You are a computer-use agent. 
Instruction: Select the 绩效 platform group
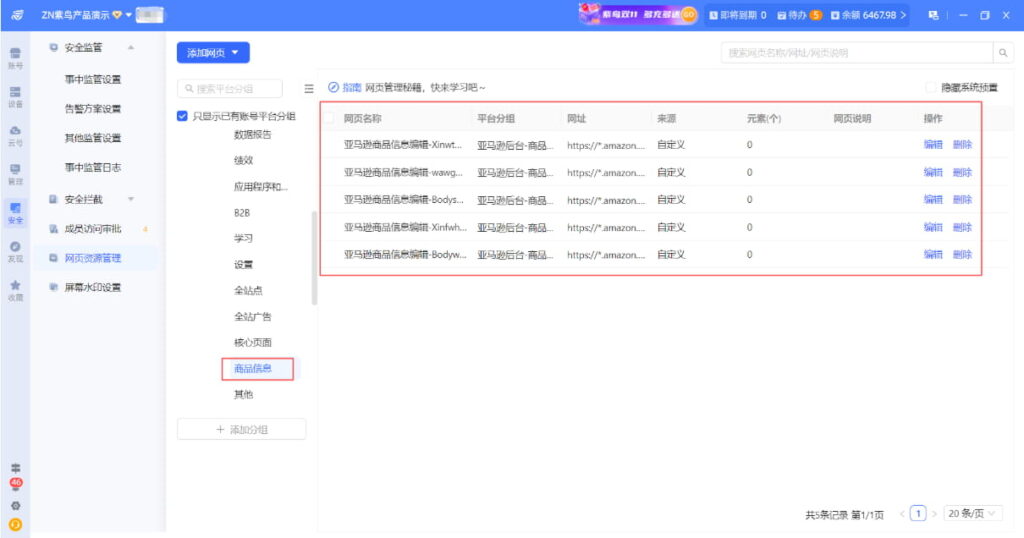coord(243,160)
